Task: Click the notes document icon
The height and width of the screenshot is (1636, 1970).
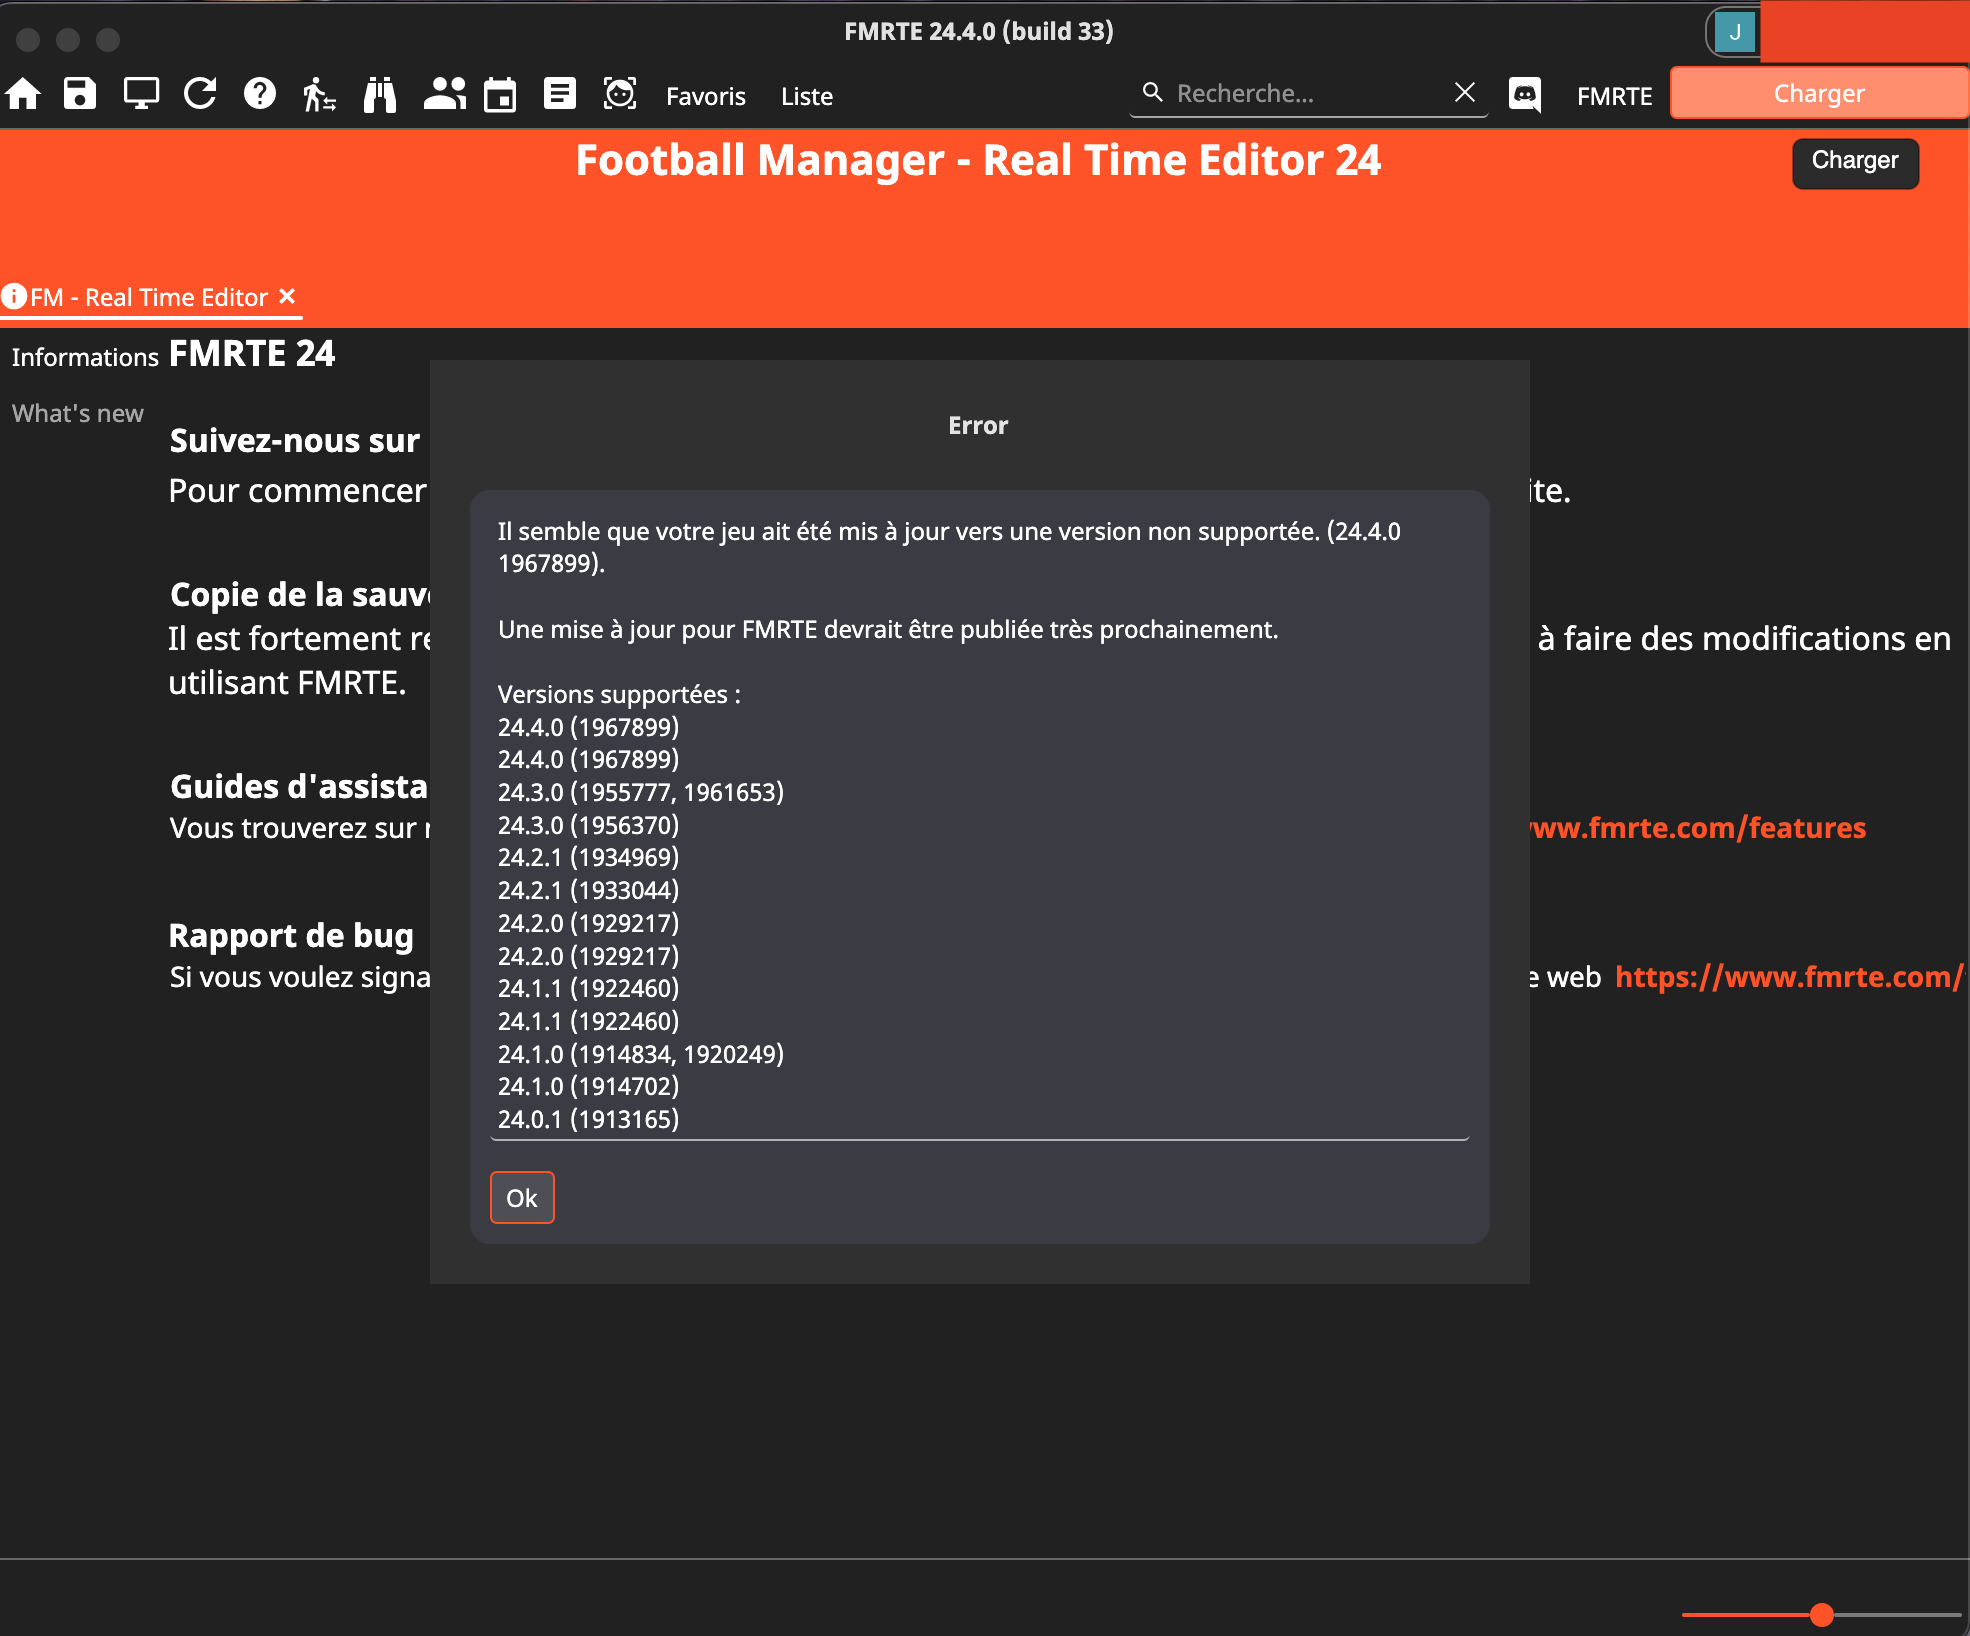Action: click(x=560, y=94)
